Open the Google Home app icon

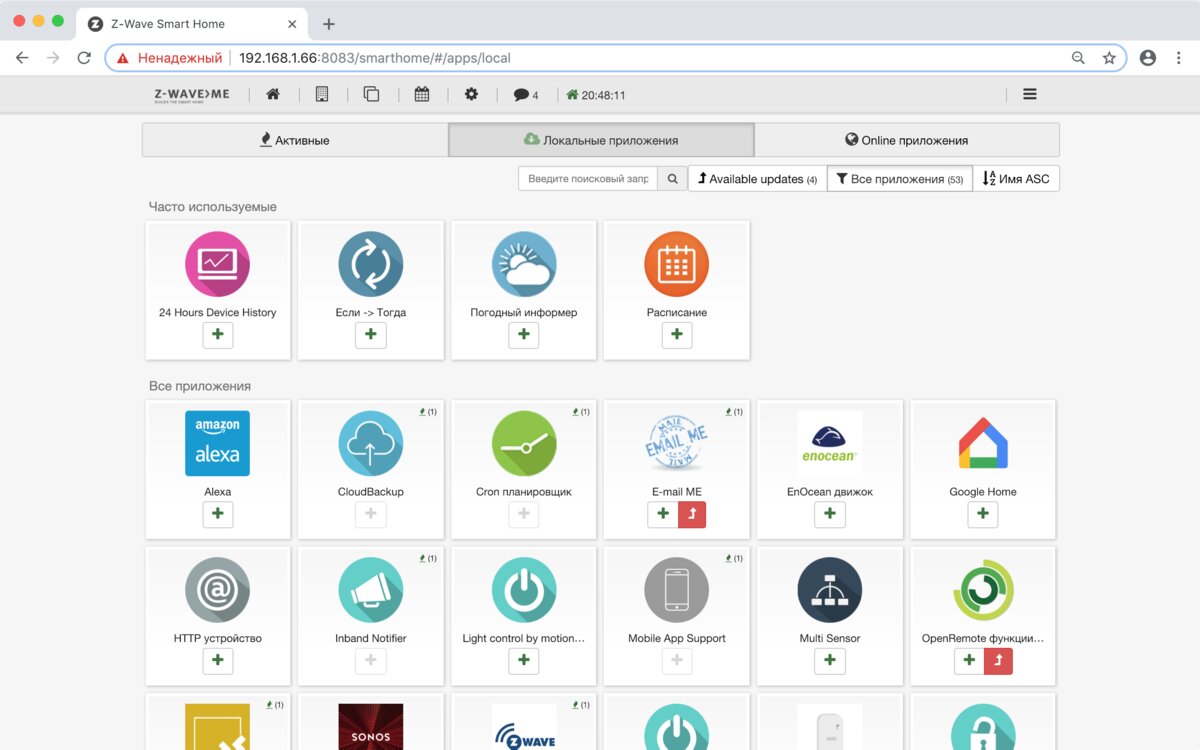coord(982,443)
